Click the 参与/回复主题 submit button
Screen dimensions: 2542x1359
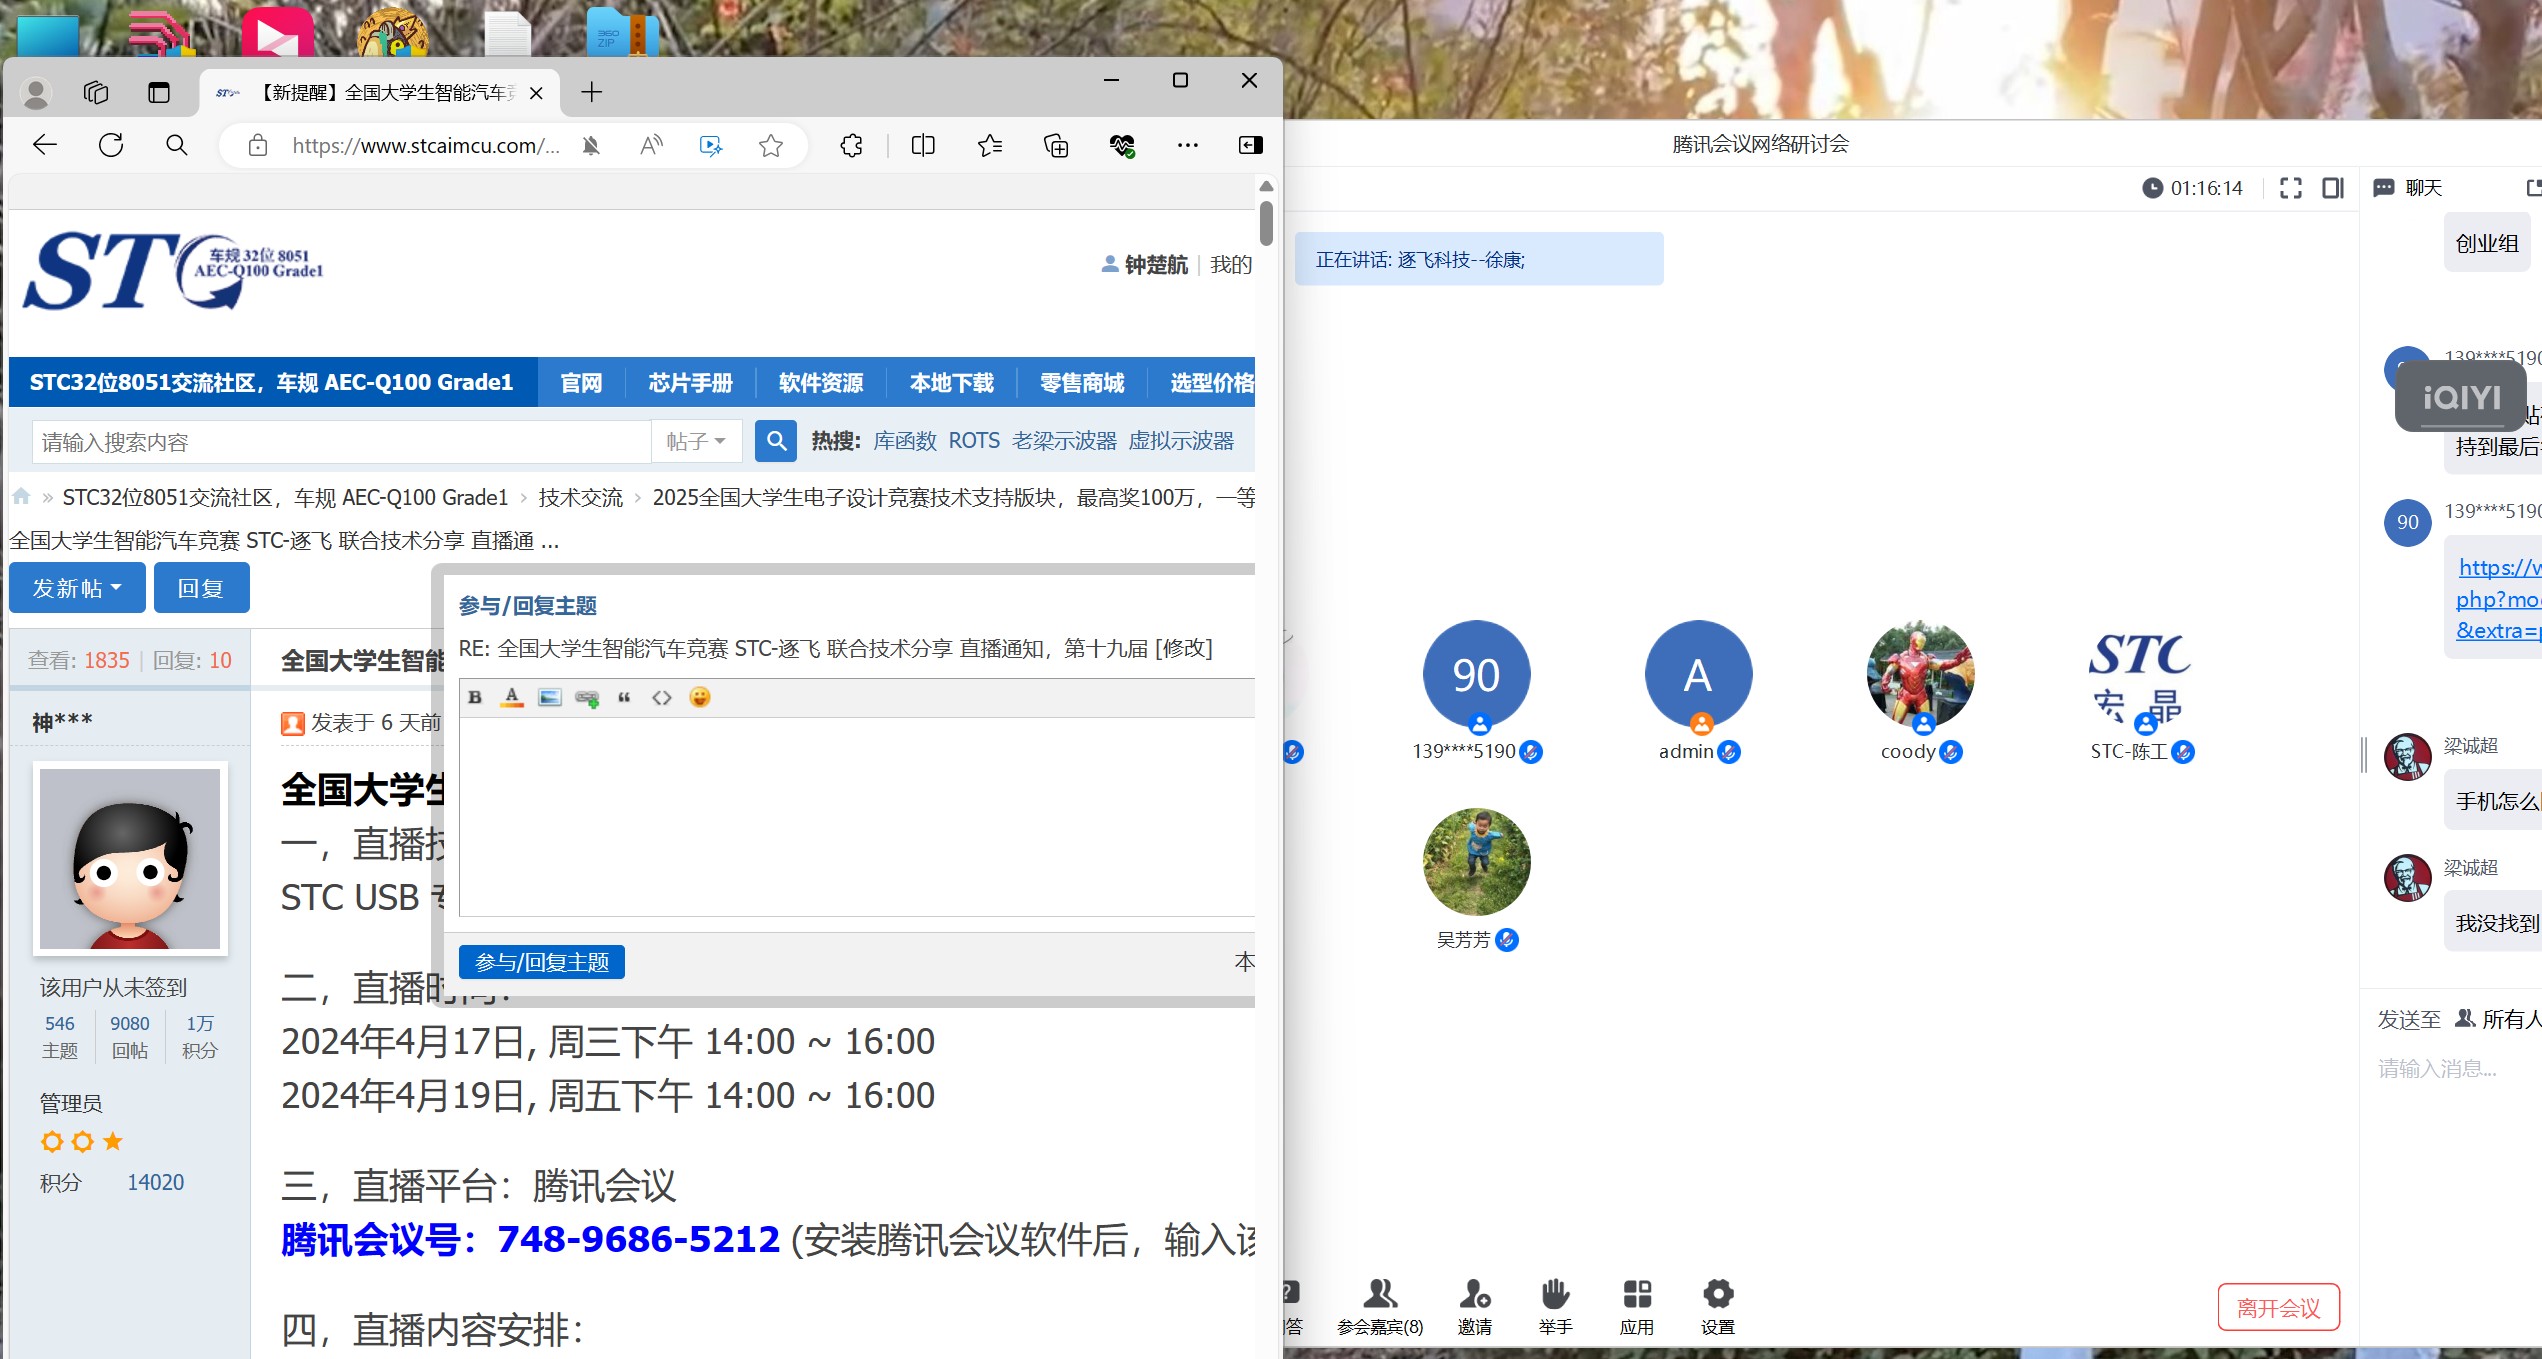point(542,962)
